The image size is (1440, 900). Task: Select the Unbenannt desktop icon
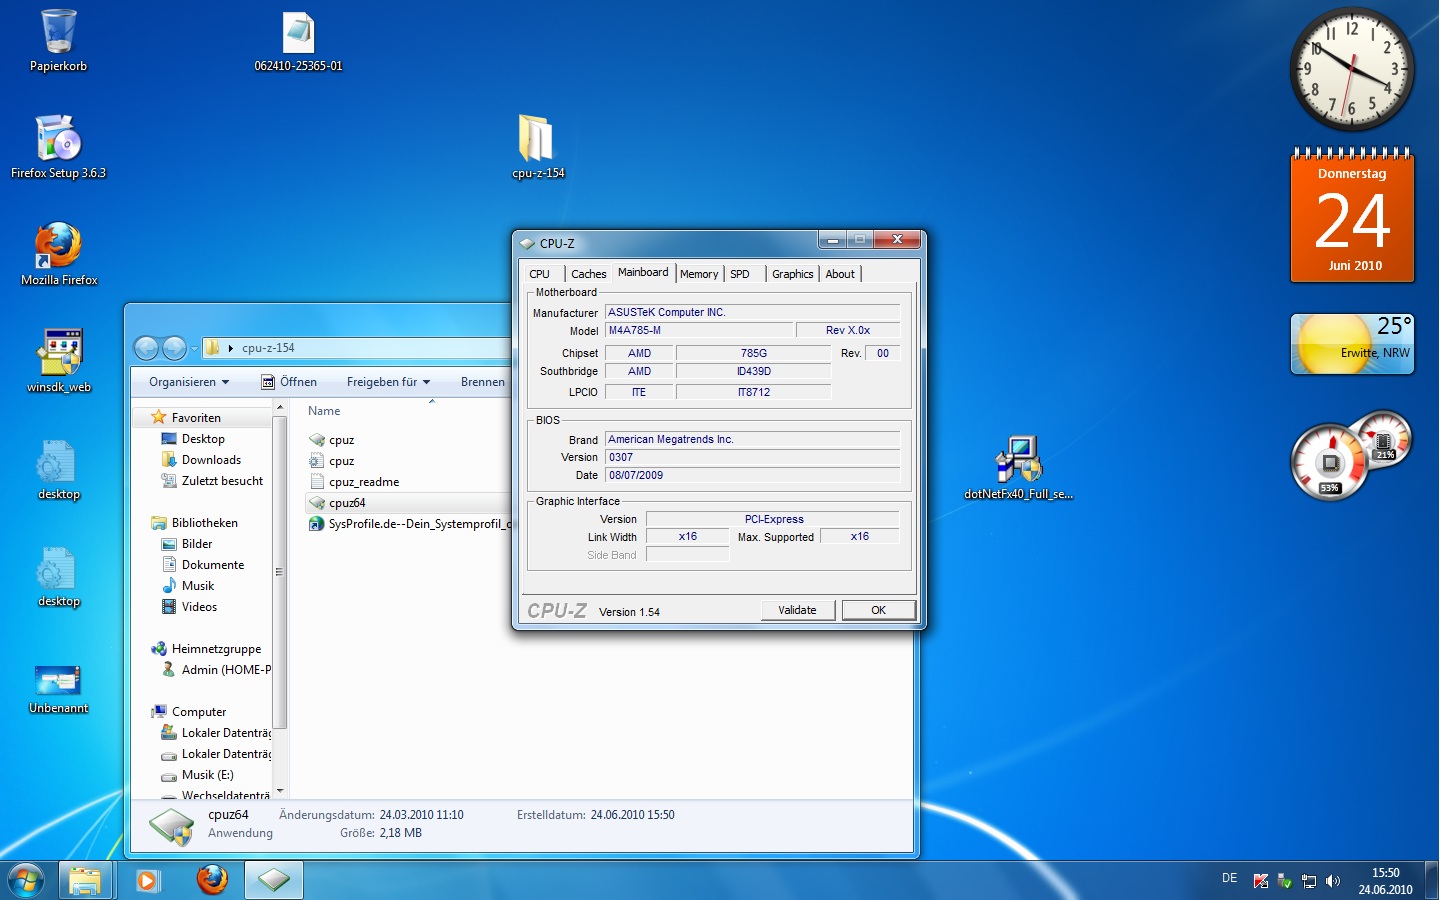point(59,689)
